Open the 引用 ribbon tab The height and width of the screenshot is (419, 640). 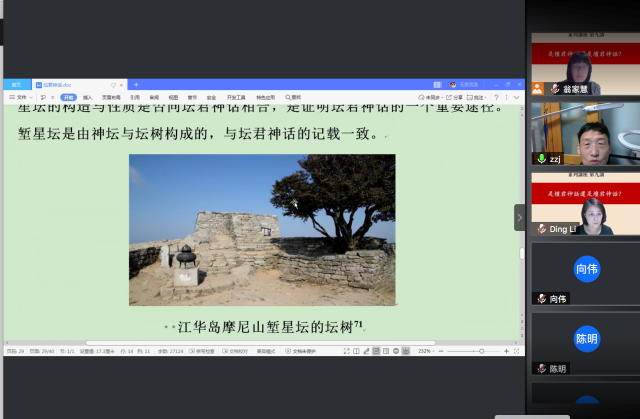[x=135, y=98]
